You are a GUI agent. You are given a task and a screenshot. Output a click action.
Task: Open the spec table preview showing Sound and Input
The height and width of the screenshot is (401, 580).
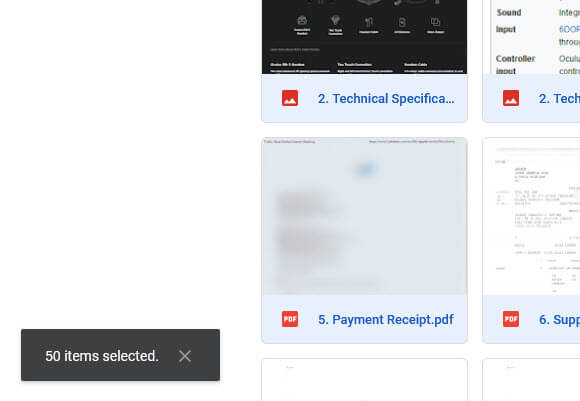coord(532,37)
